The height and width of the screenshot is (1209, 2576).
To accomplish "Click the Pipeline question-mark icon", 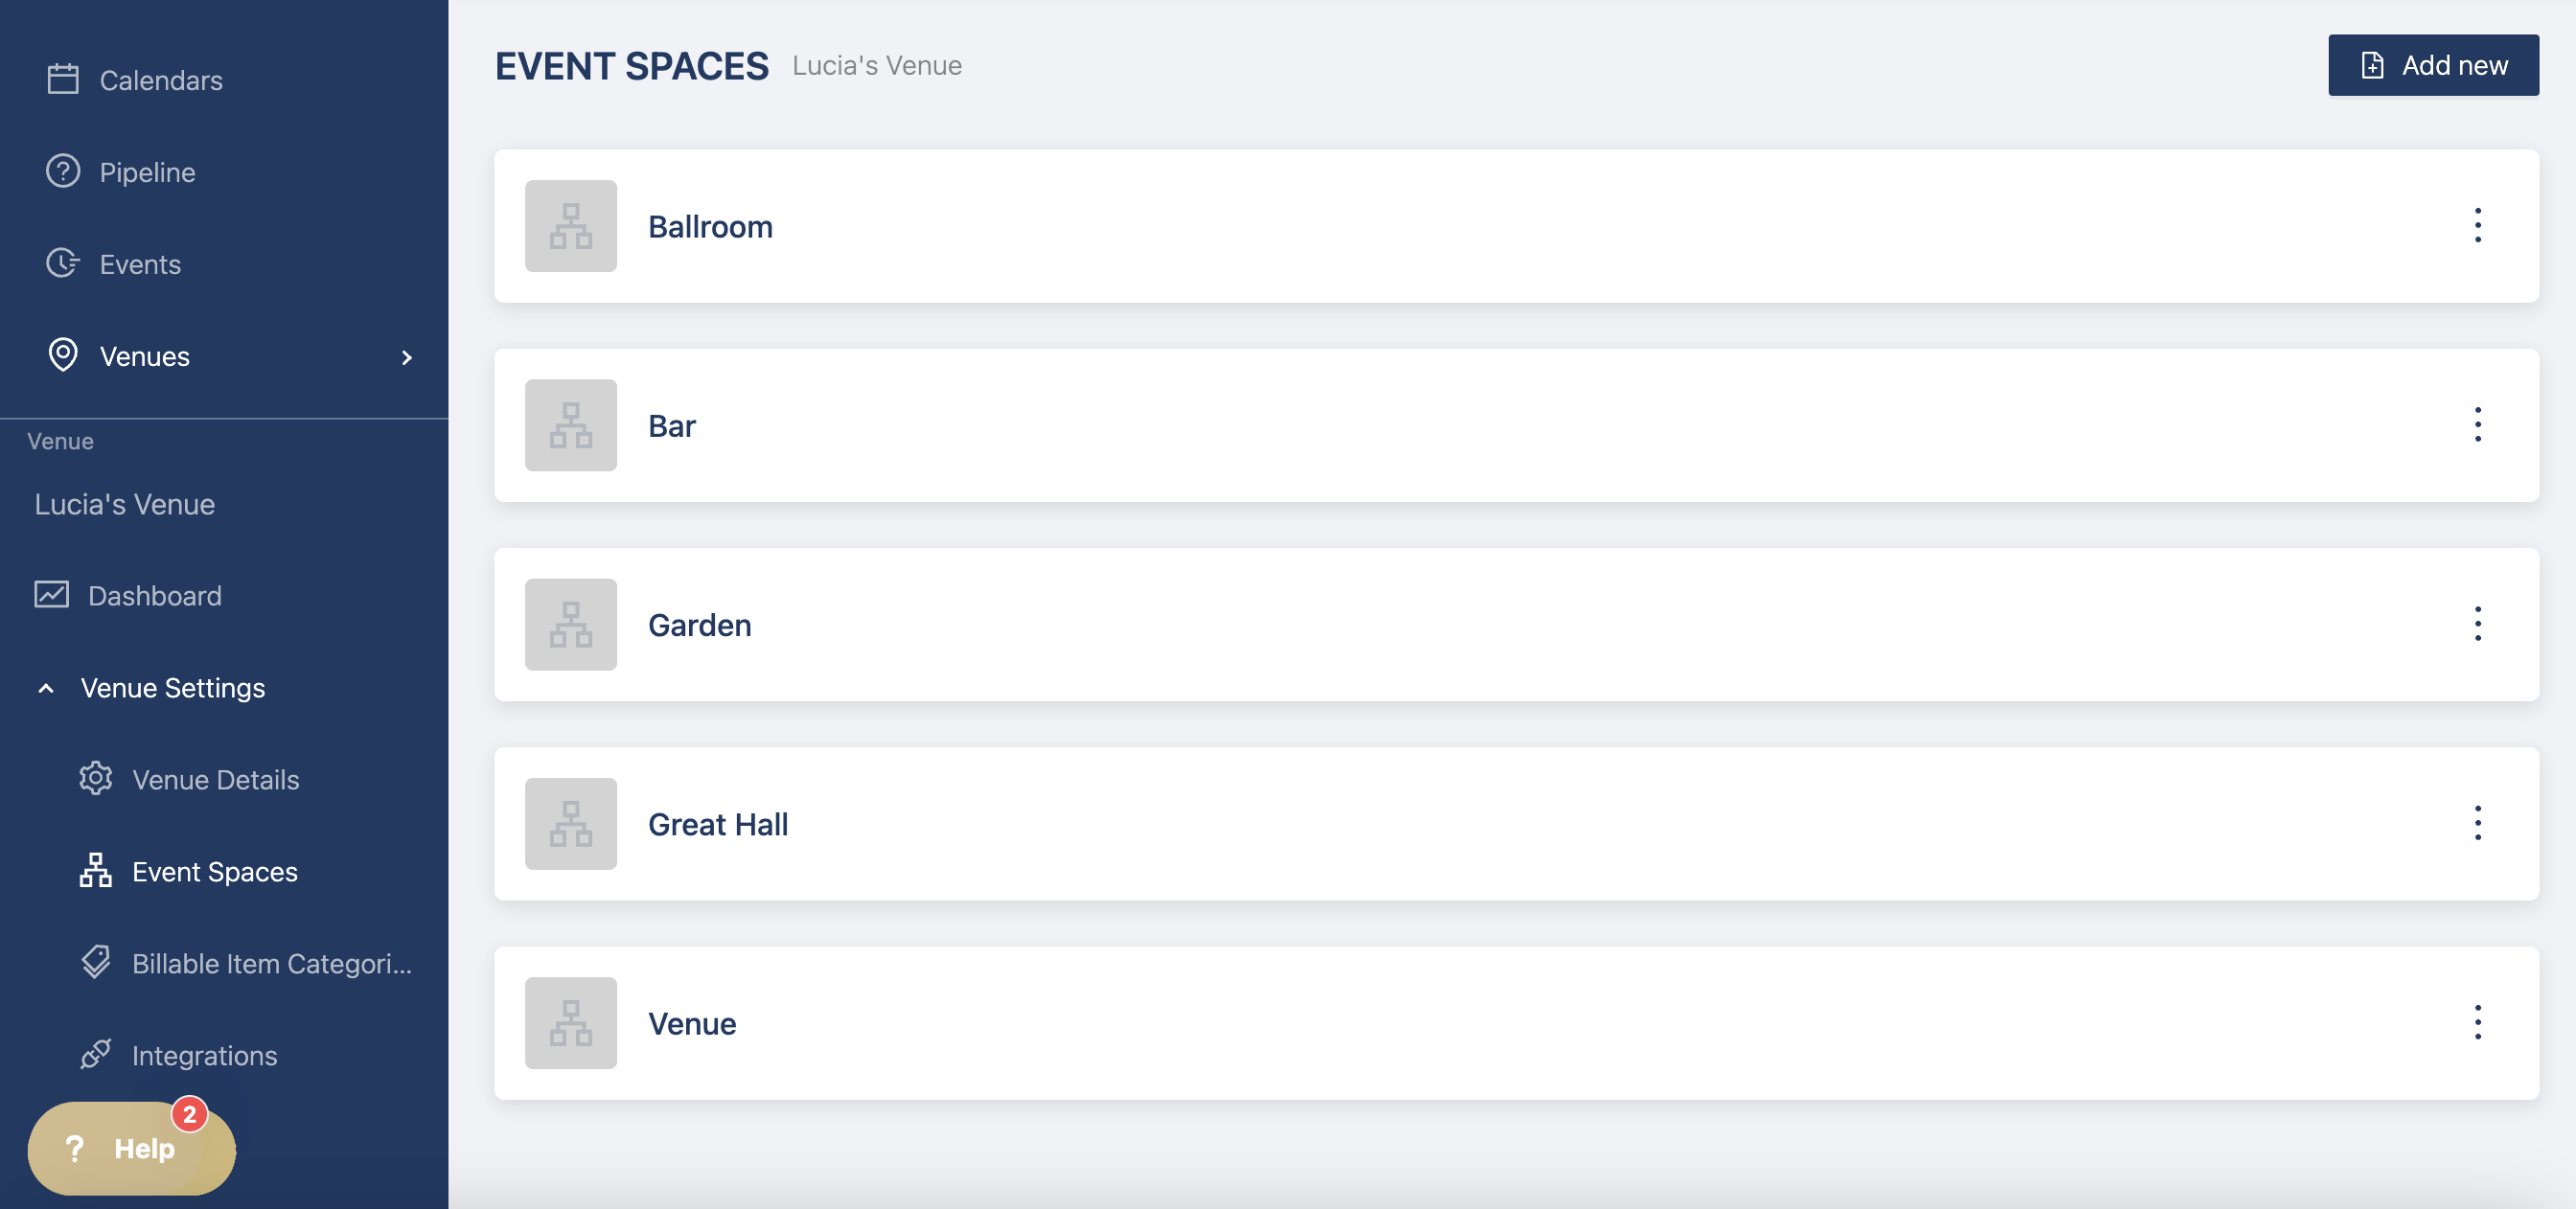I will (63, 172).
